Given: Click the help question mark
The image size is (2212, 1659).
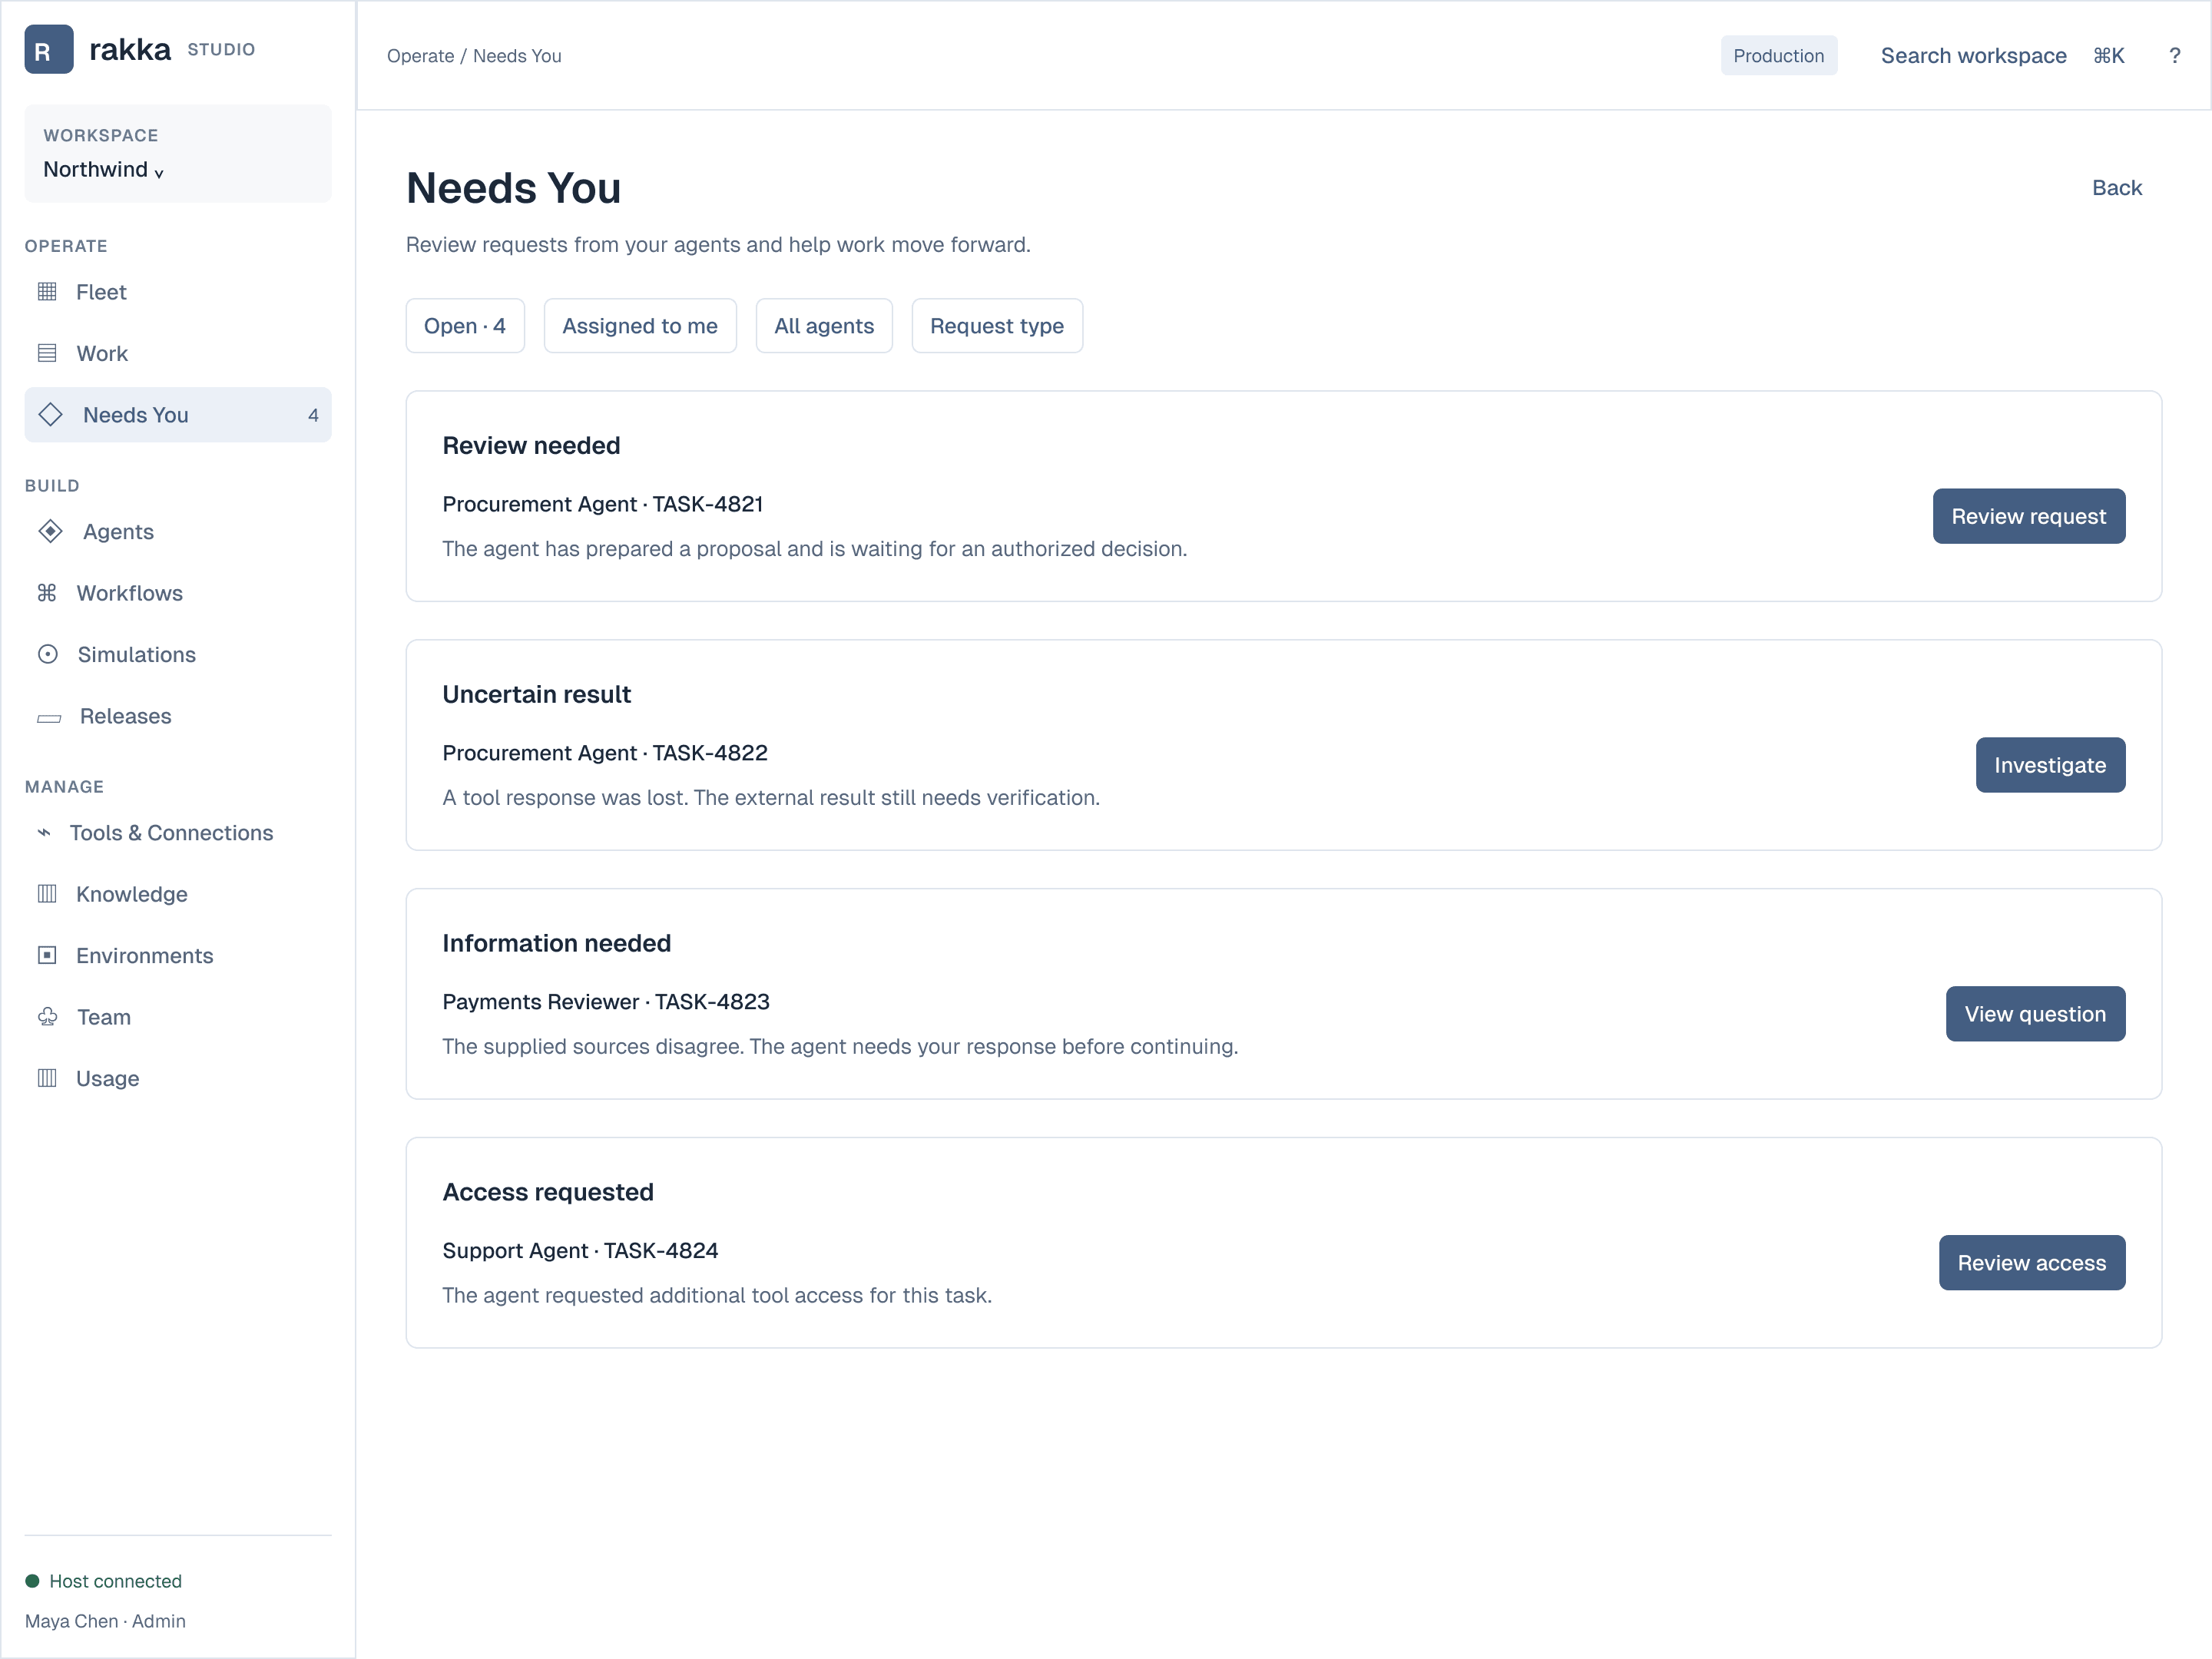Looking at the screenshot, I should click(2174, 56).
